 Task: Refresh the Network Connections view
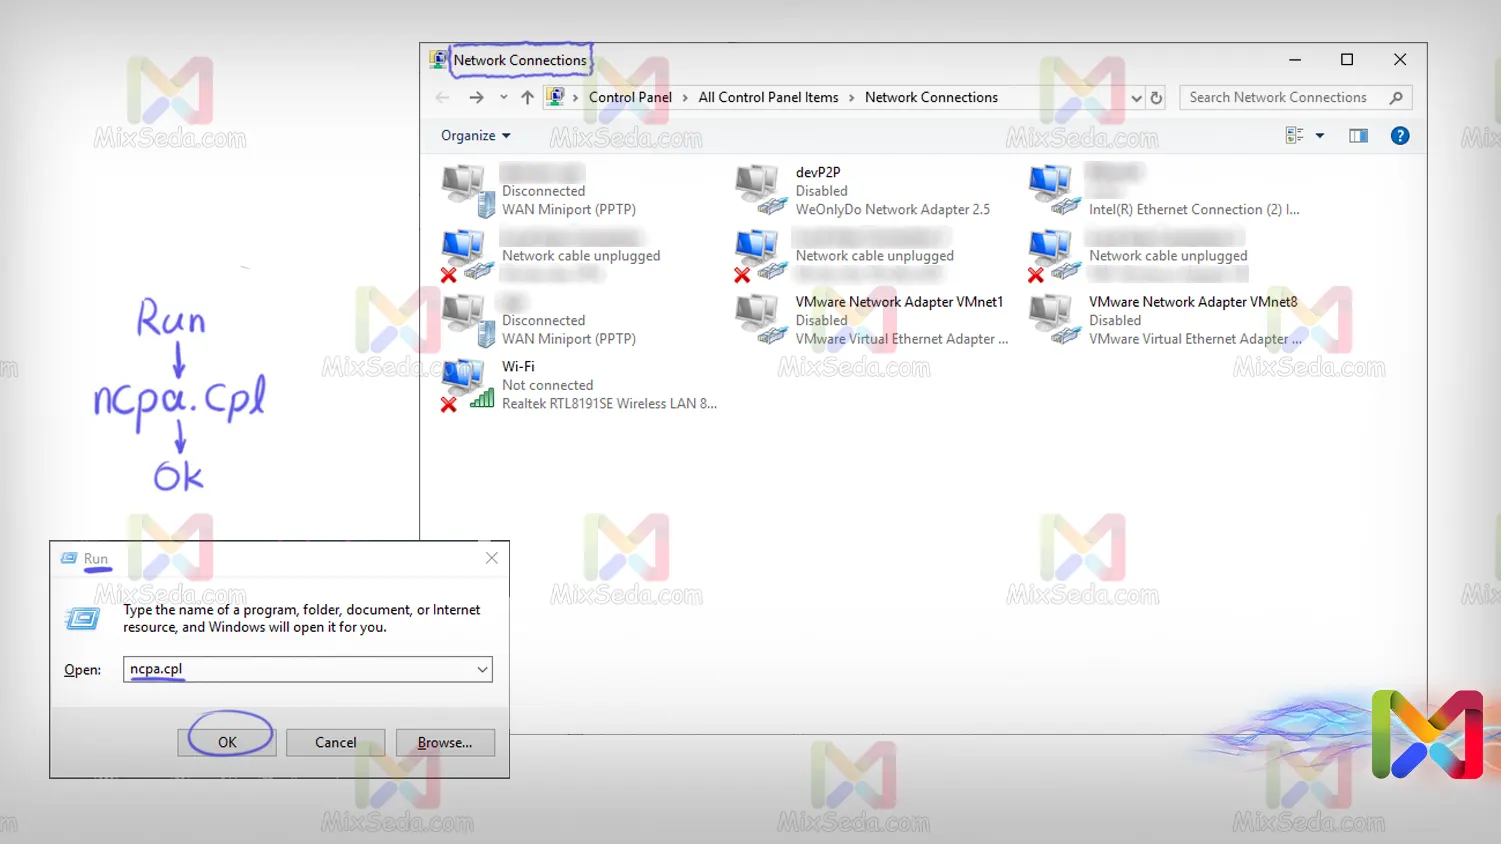pyautogui.click(x=1156, y=98)
